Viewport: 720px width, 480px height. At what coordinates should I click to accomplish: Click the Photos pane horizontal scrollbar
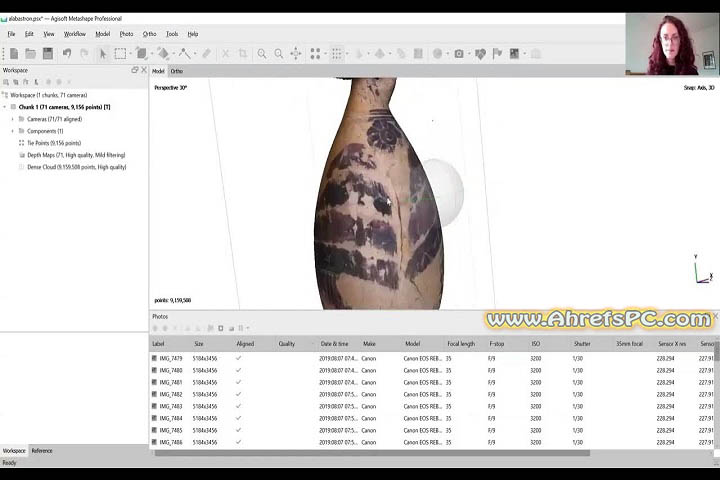pos(372,453)
